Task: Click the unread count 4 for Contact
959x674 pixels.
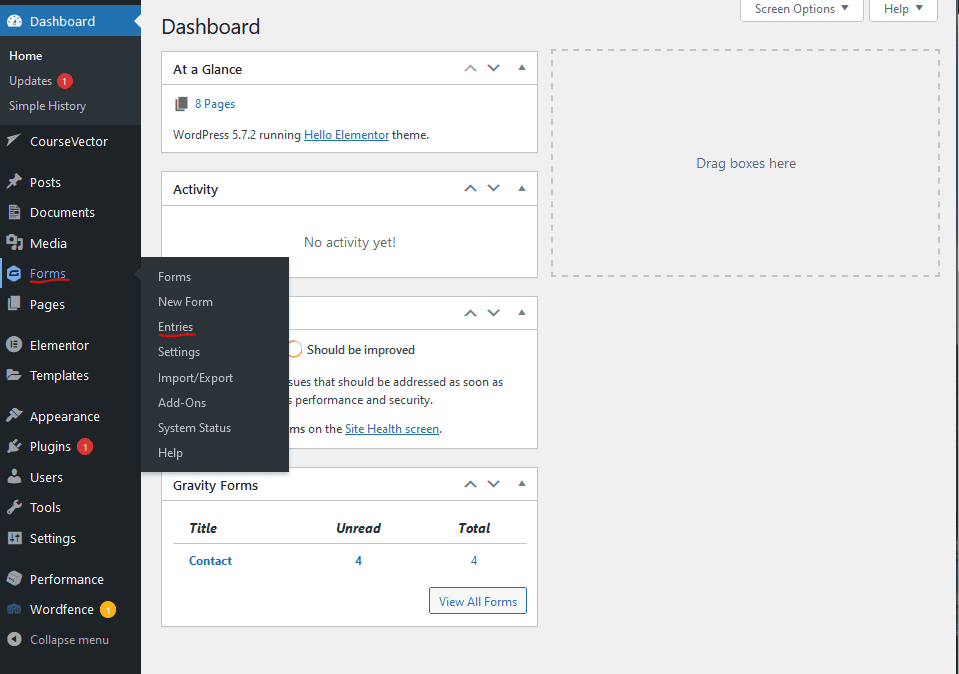Action: tap(358, 560)
